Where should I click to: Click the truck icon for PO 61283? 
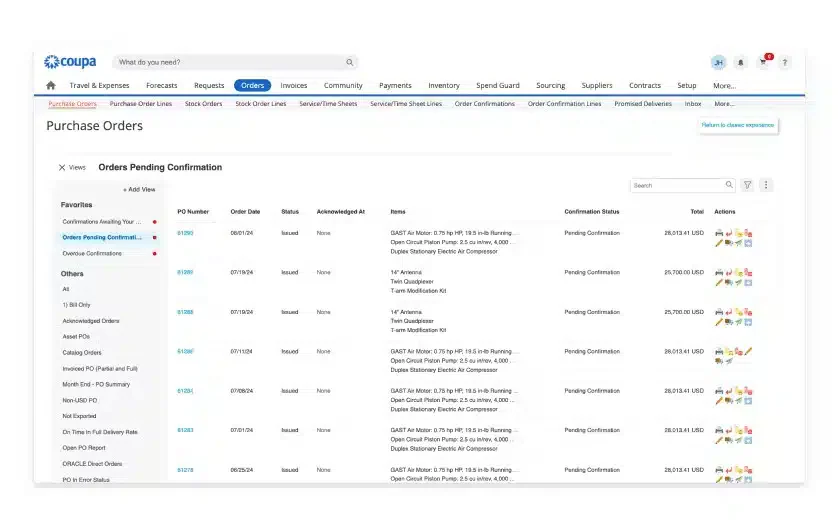(x=729, y=441)
